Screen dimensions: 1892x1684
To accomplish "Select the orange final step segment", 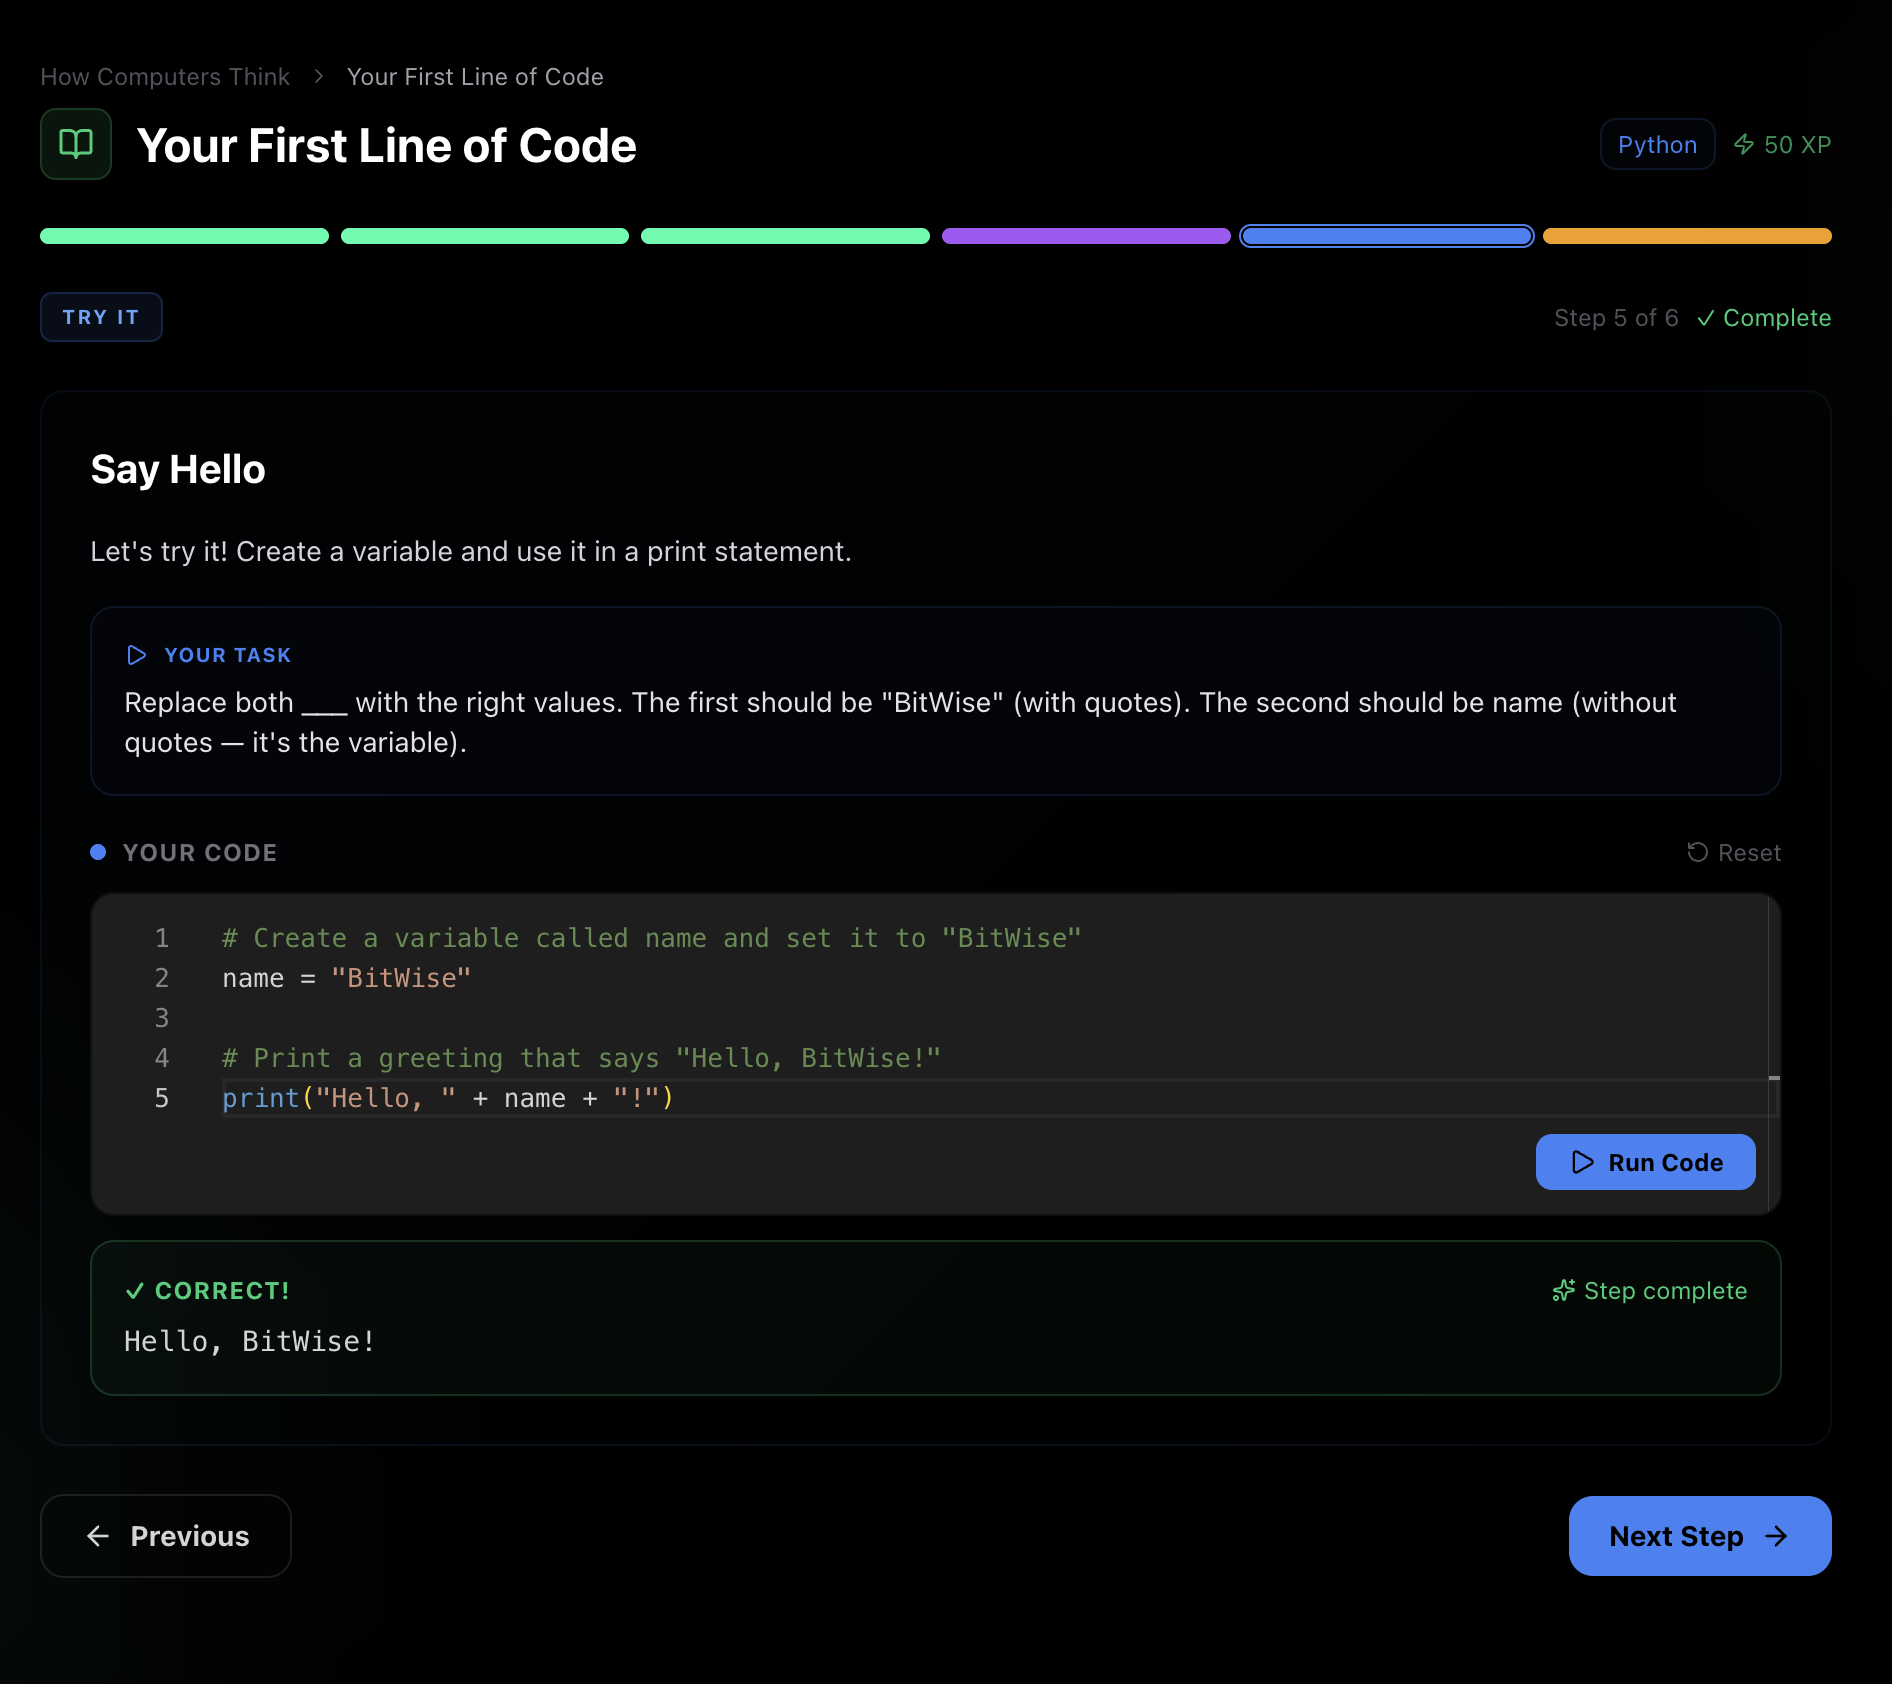I will pyautogui.click(x=1687, y=236).
